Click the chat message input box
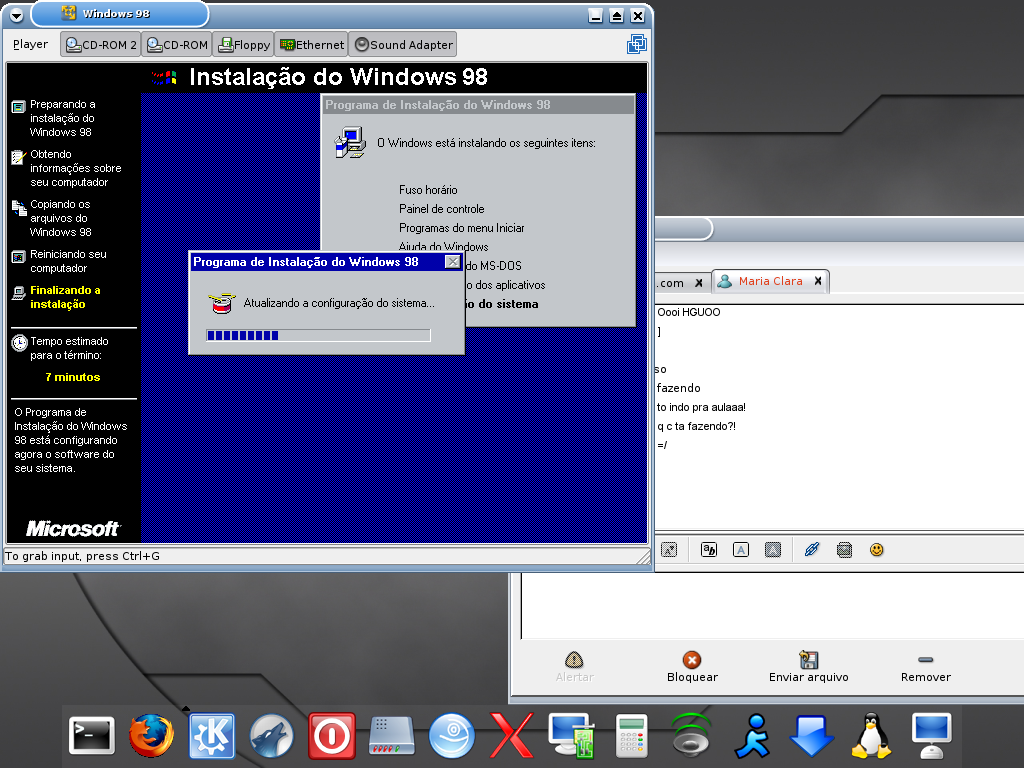The height and width of the screenshot is (768, 1024). [772, 606]
